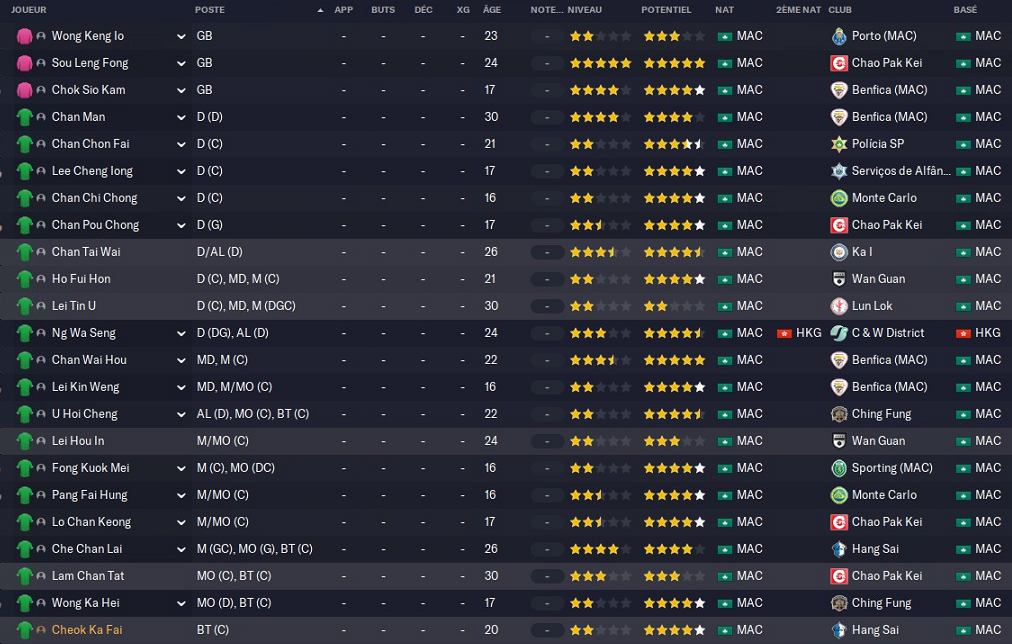The height and width of the screenshot is (644, 1012).
Task: Expand the dropdown chevron for Wong Keng Io
Action: click(x=181, y=37)
